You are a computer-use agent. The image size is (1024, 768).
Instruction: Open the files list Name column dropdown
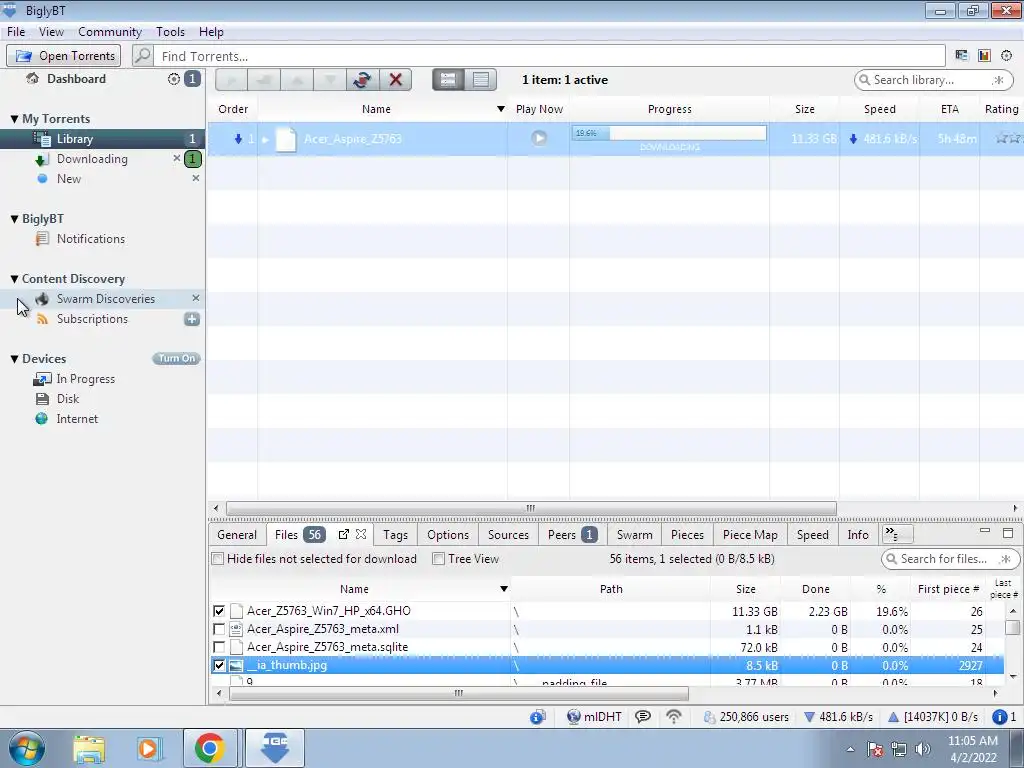504,589
